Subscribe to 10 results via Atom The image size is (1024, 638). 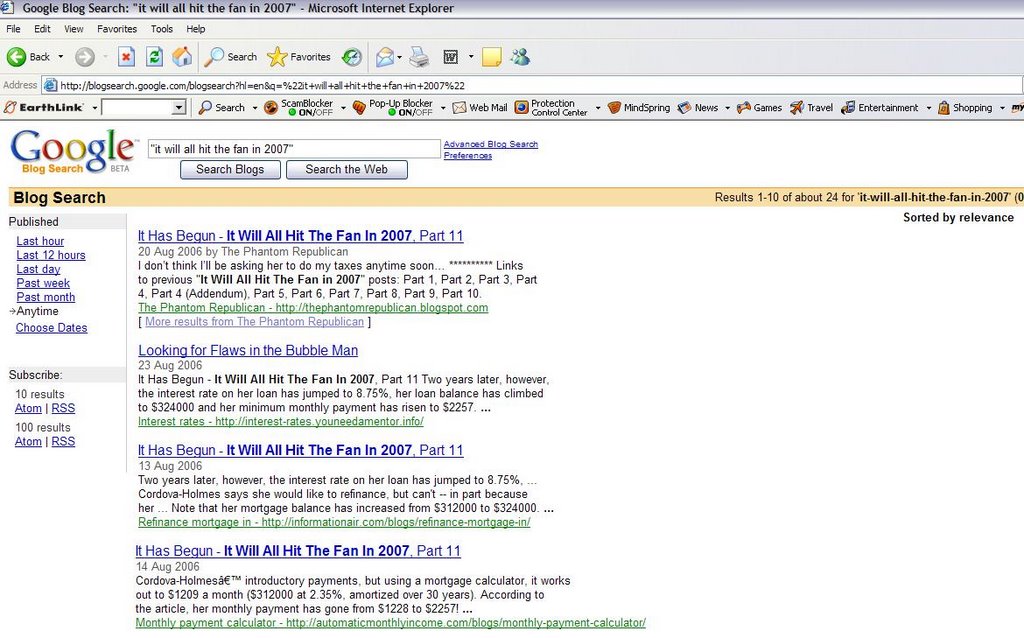pyautogui.click(x=28, y=408)
